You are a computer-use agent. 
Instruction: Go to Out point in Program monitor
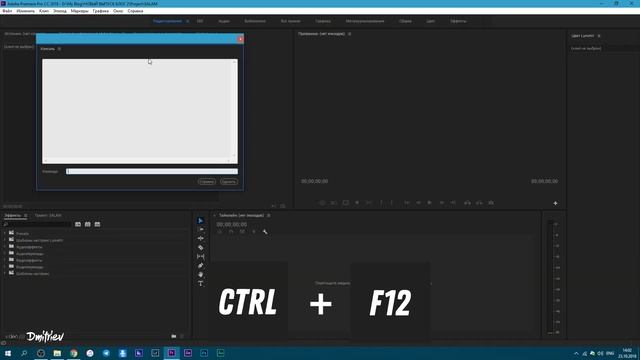453,203
